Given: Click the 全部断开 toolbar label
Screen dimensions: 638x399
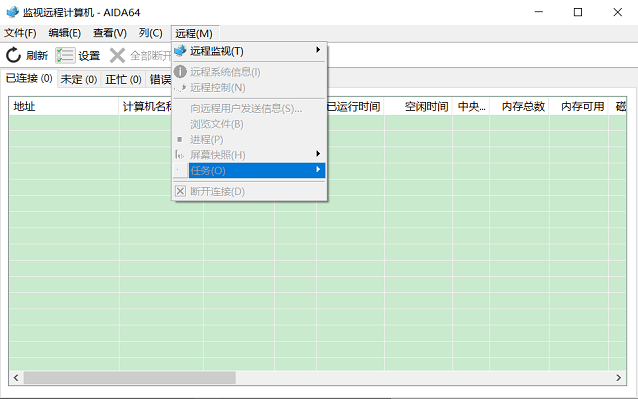Looking at the screenshot, I should 151,55.
